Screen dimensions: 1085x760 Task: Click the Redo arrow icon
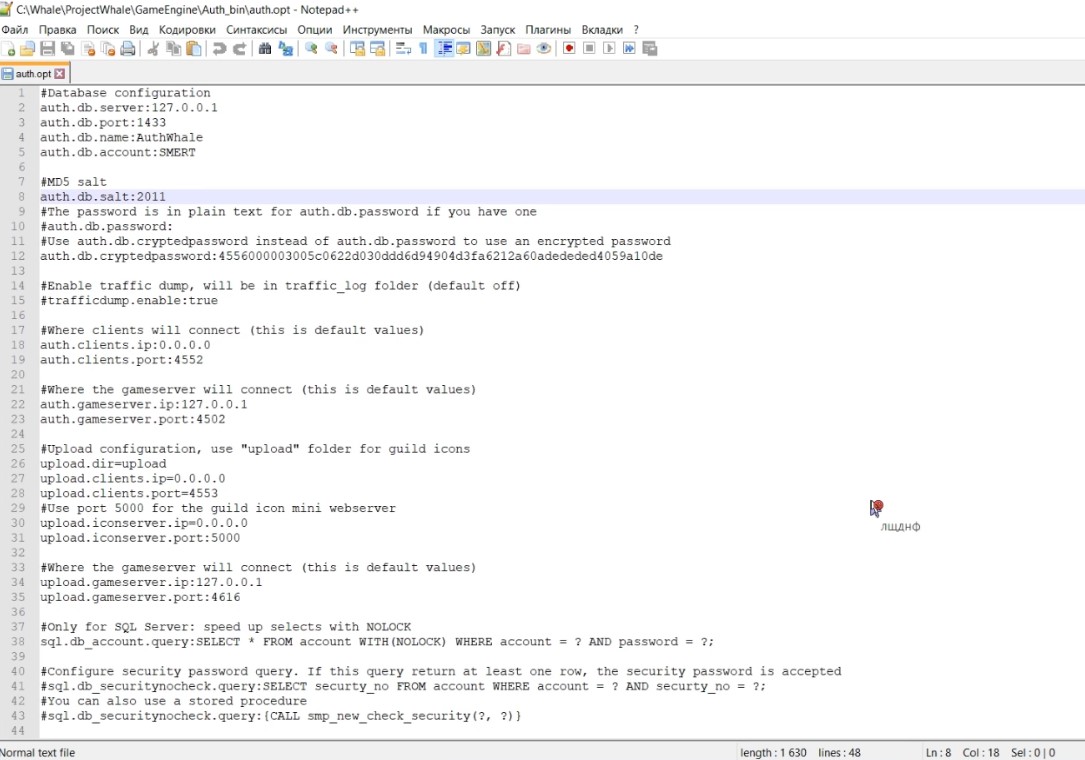(239, 48)
